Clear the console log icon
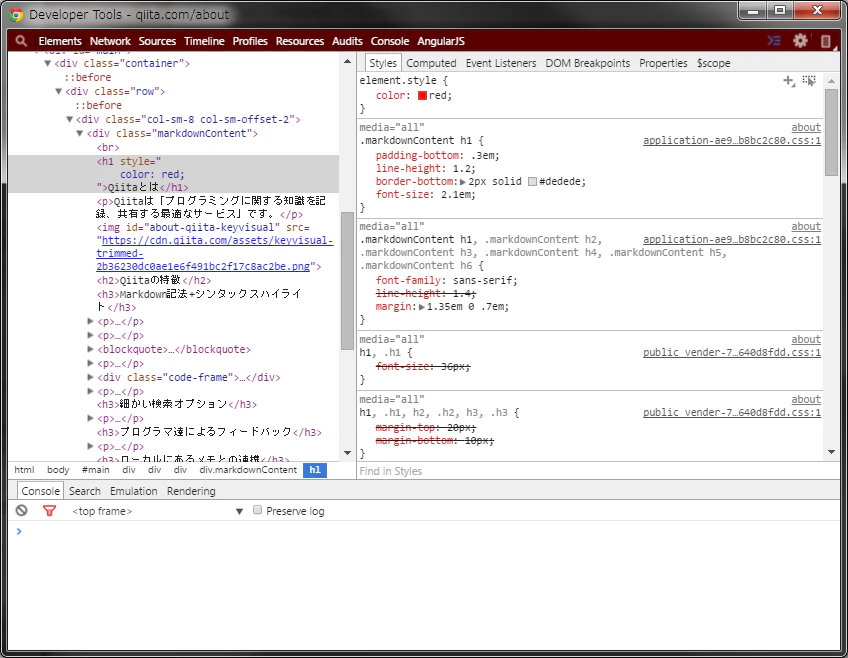 click(x=22, y=510)
